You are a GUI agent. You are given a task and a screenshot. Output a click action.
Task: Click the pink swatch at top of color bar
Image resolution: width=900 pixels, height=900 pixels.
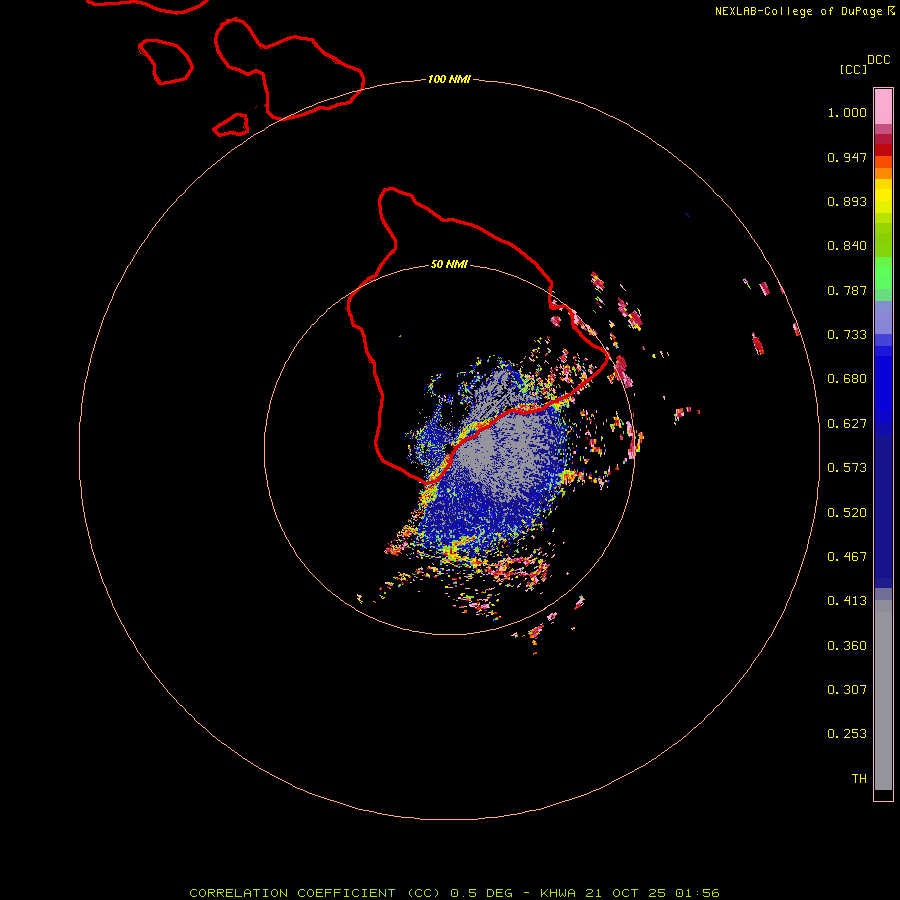(x=883, y=107)
